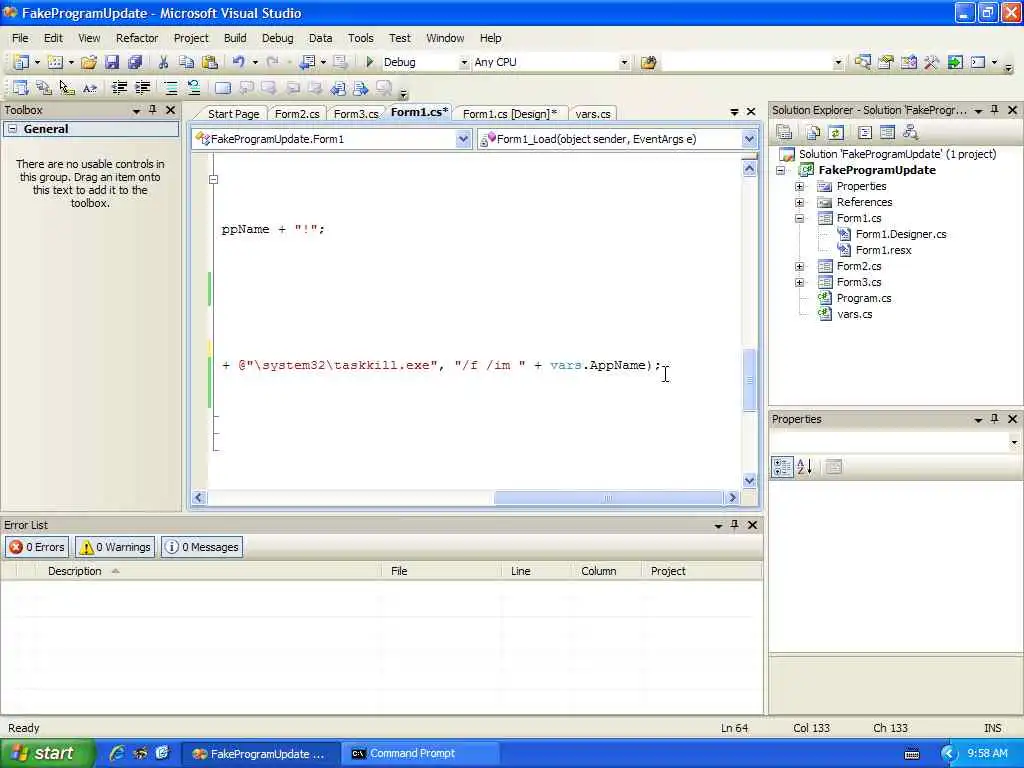Viewport: 1024px width, 768px height.
Task: Switch to Form1.cs [Design] tab
Action: point(510,114)
